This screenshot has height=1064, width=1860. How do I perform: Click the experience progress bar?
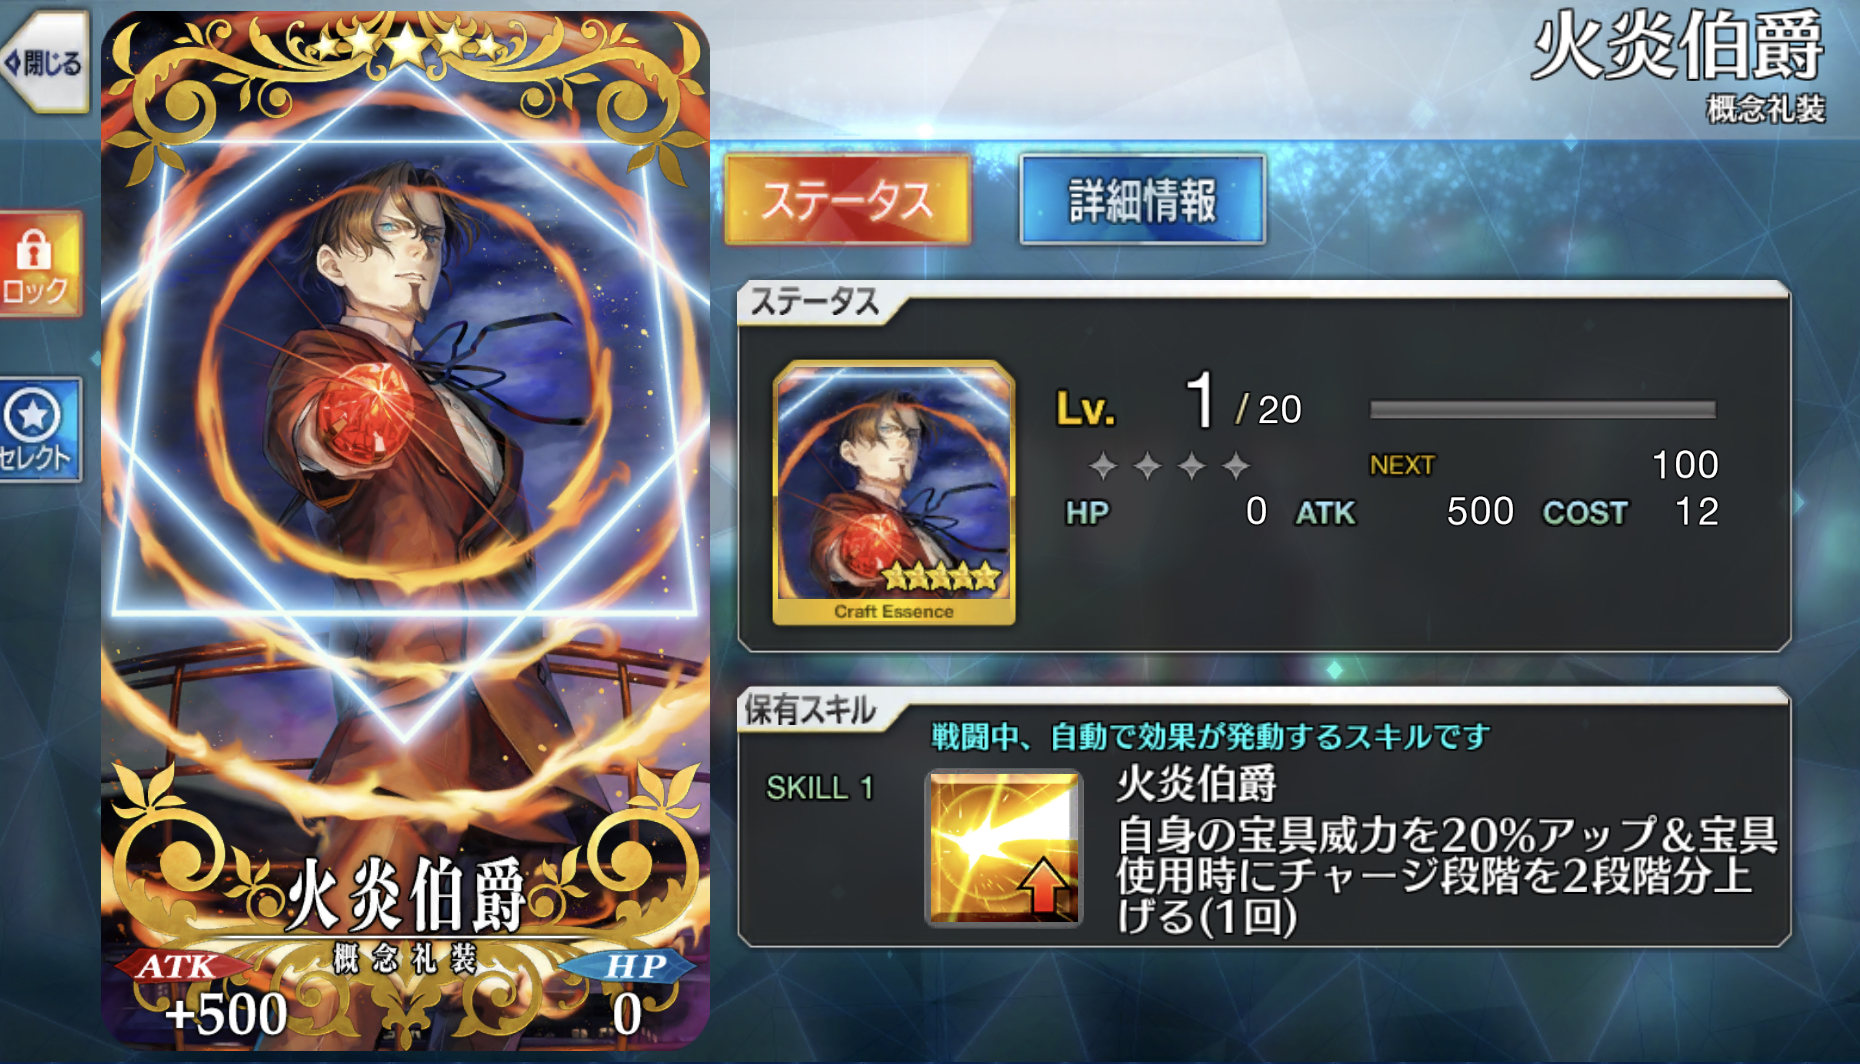[x=1542, y=409]
